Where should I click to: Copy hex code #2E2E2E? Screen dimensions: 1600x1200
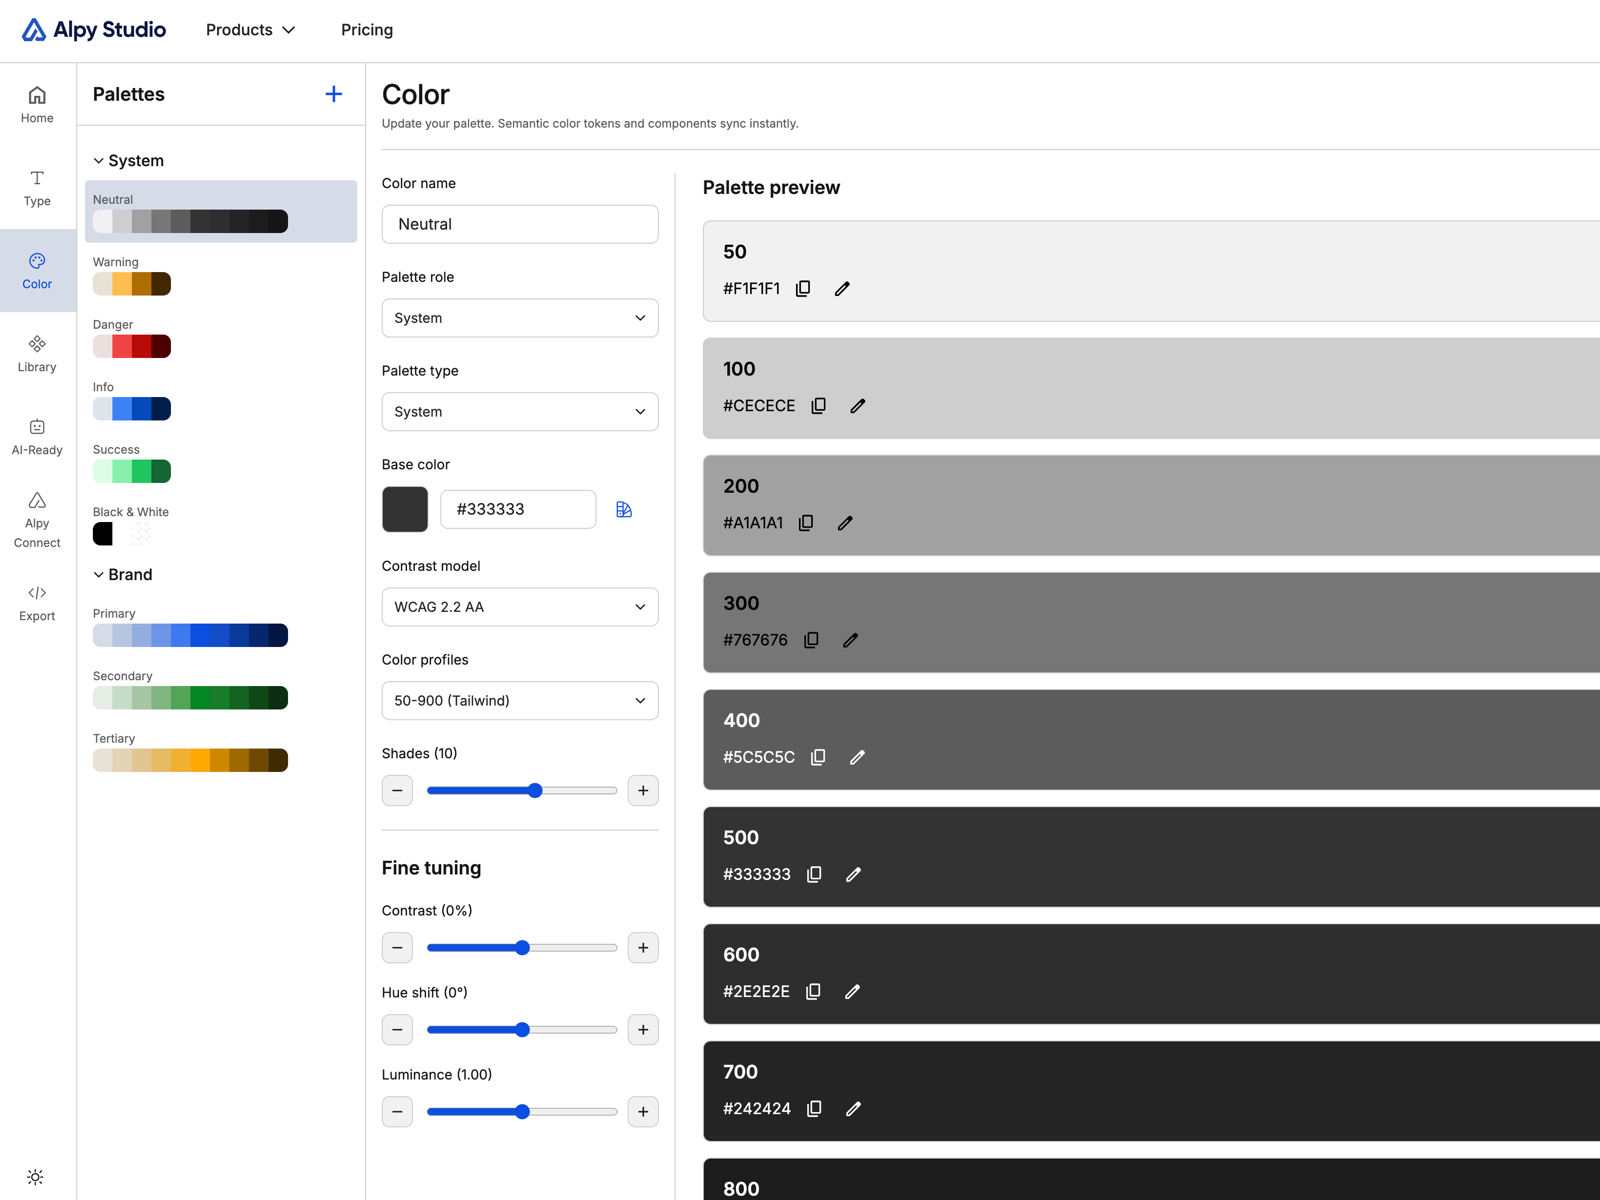[813, 991]
